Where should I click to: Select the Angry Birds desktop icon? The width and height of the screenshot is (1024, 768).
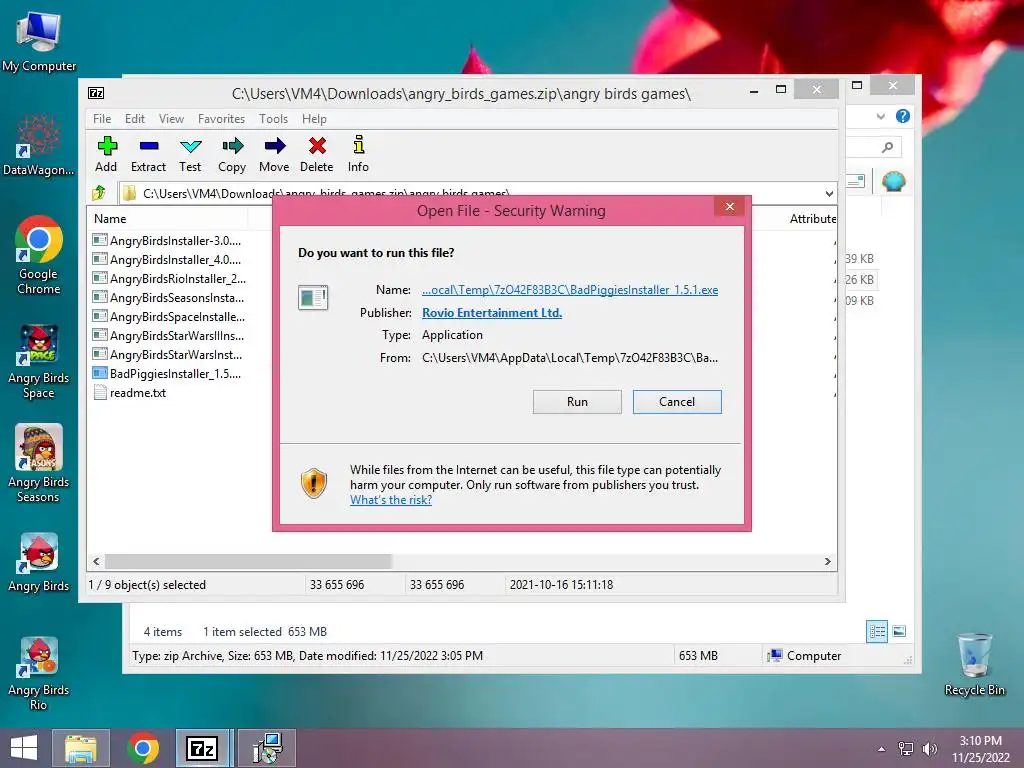click(x=39, y=562)
